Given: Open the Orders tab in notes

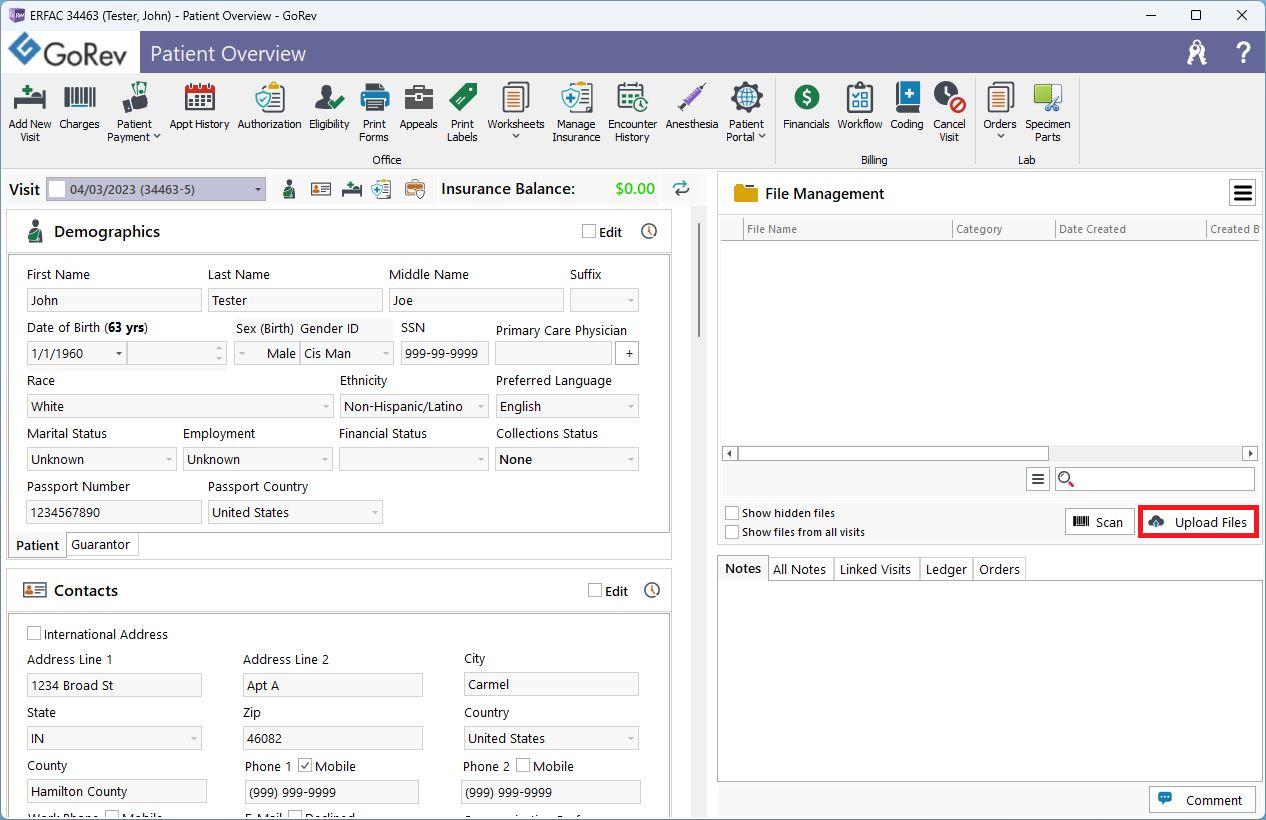Looking at the screenshot, I should click(x=999, y=569).
